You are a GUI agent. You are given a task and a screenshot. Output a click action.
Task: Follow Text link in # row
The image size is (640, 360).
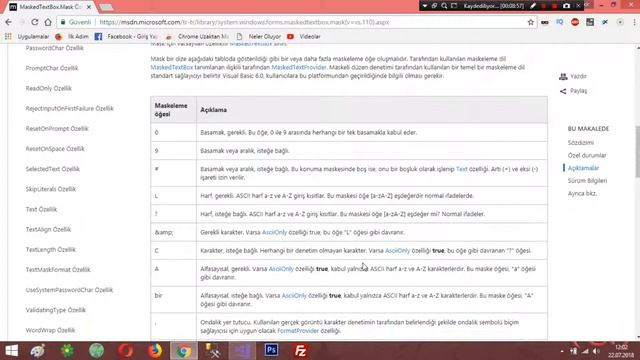(461, 169)
